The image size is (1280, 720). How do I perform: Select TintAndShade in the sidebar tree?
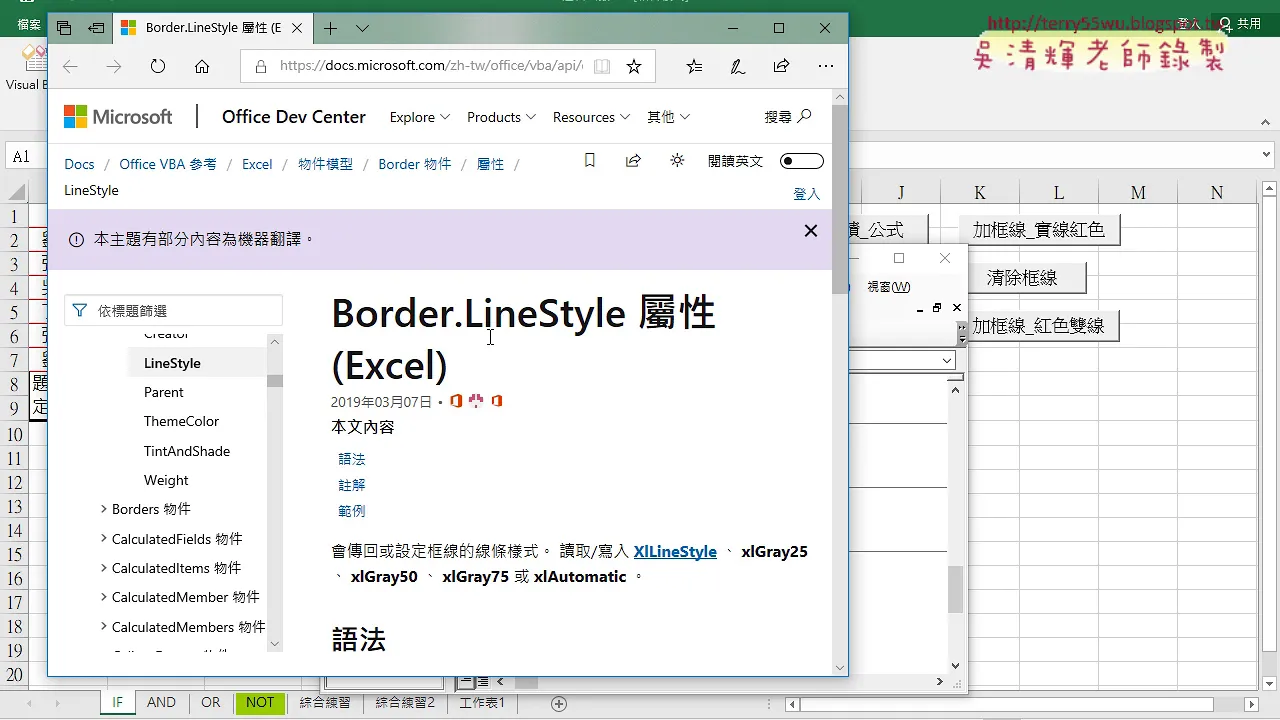(x=187, y=451)
